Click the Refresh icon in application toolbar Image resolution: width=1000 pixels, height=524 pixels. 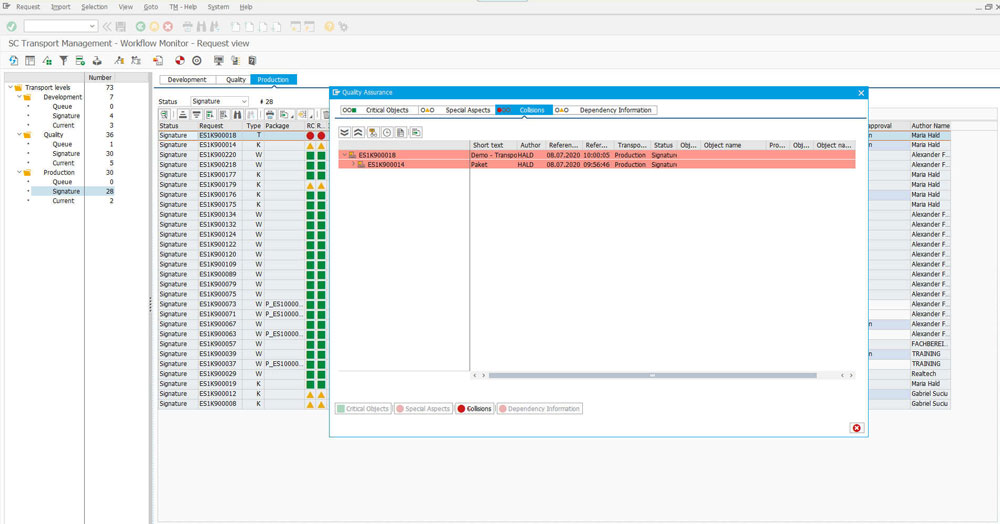(x=13, y=61)
